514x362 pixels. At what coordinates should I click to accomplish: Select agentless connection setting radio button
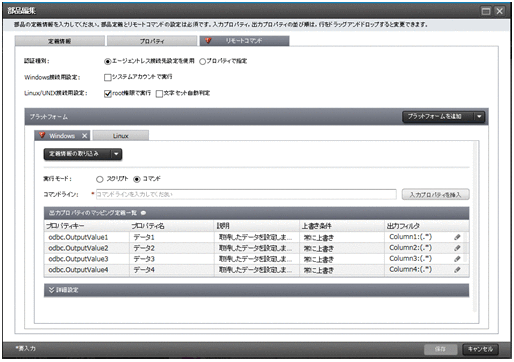tap(107, 62)
